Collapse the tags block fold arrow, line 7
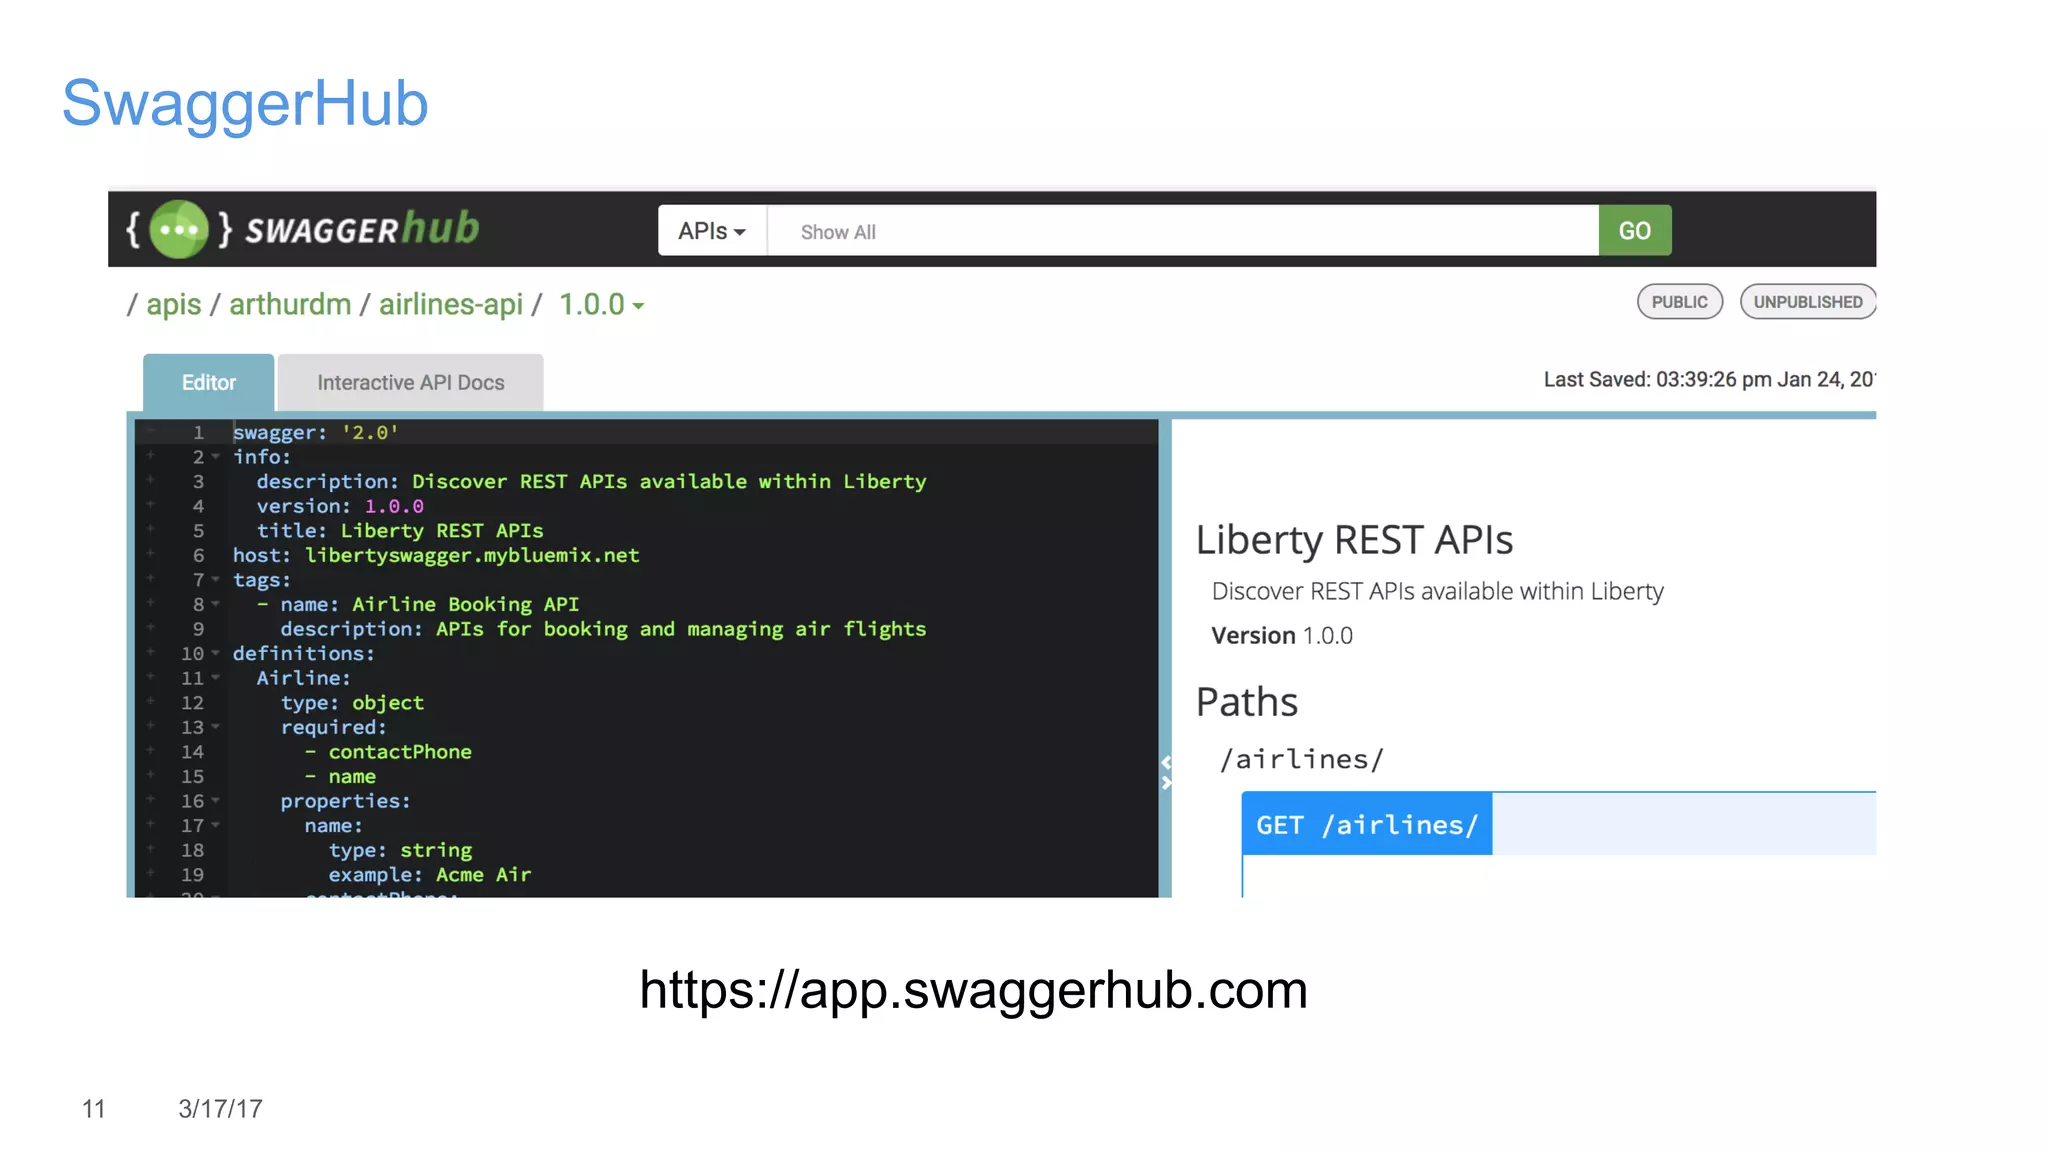 pyautogui.click(x=215, y=580)
